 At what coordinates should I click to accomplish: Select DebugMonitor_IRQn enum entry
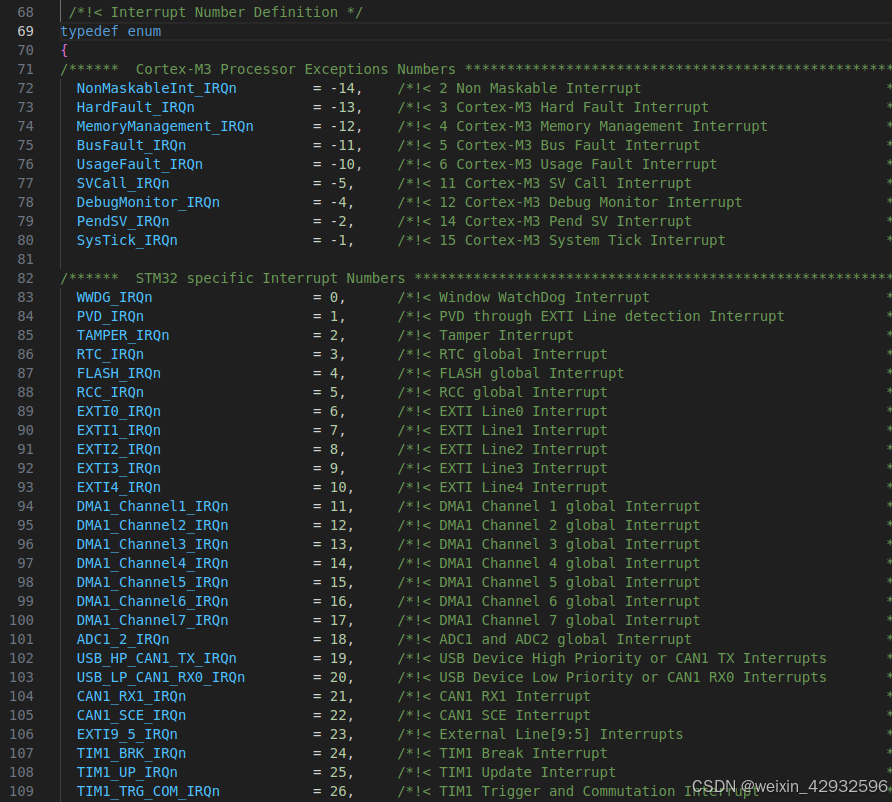pos(148,202)
